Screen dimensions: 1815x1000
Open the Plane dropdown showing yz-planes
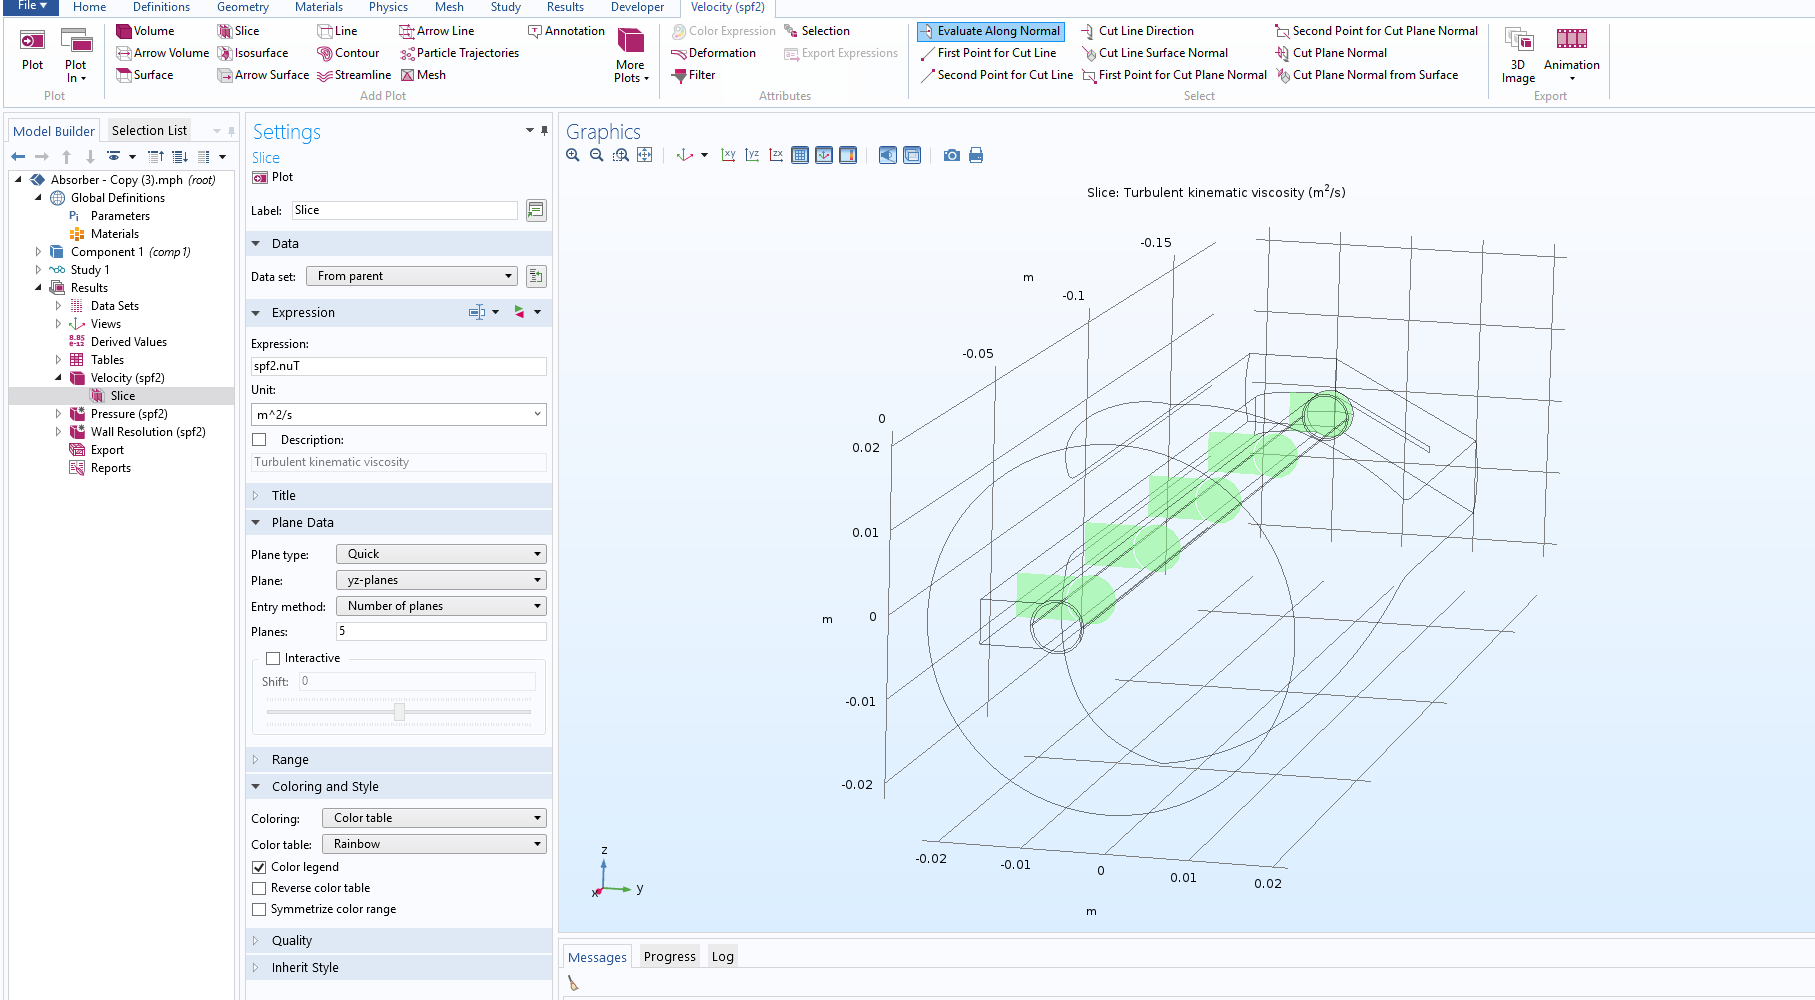441,580
